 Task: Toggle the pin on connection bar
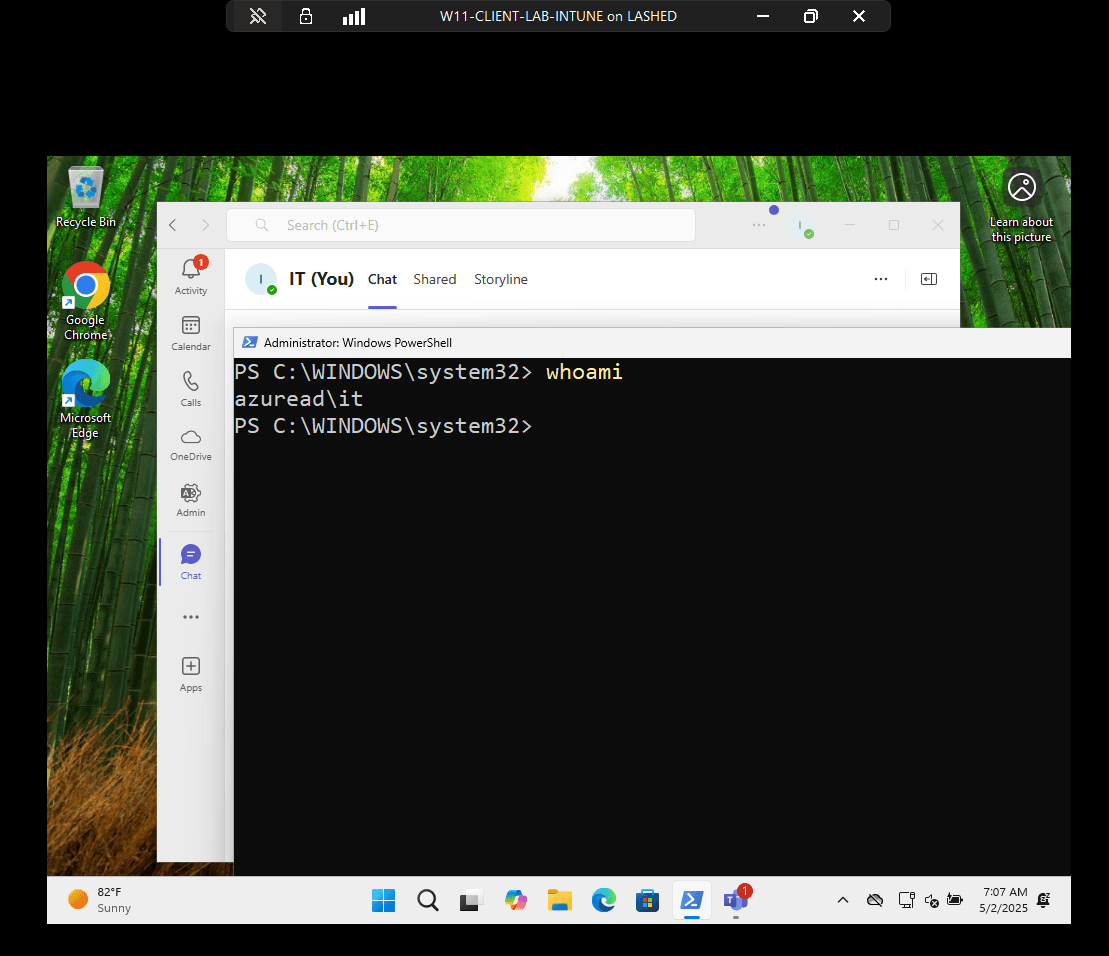(258, 16)
